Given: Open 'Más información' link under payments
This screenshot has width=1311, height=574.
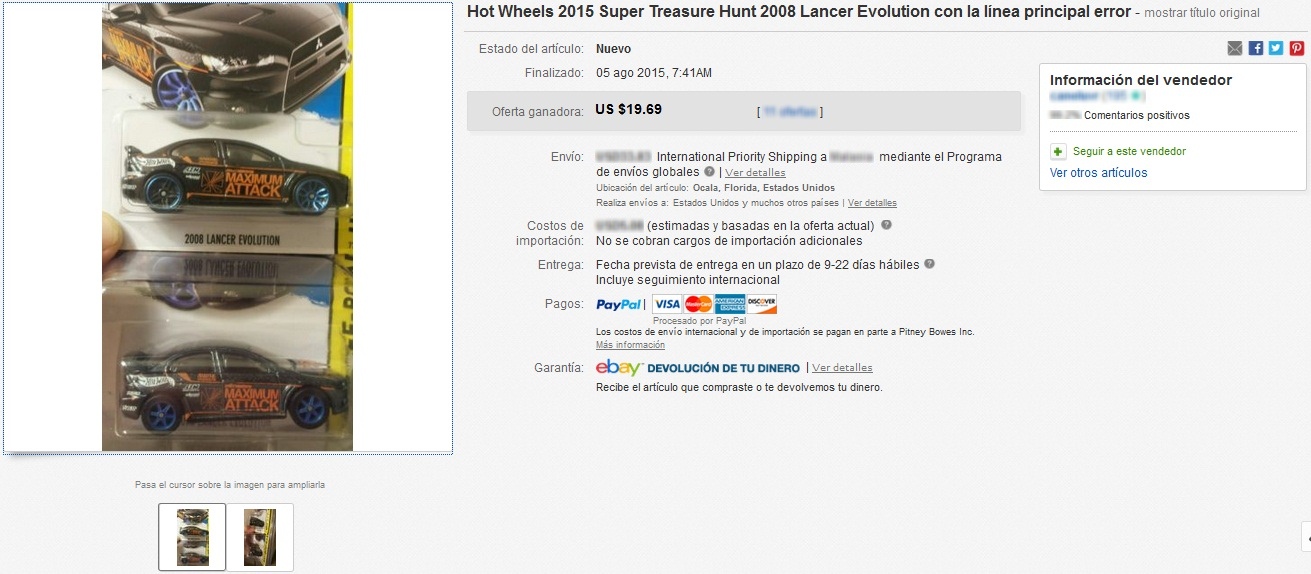Looking at the screenshot, I should 630,345.
